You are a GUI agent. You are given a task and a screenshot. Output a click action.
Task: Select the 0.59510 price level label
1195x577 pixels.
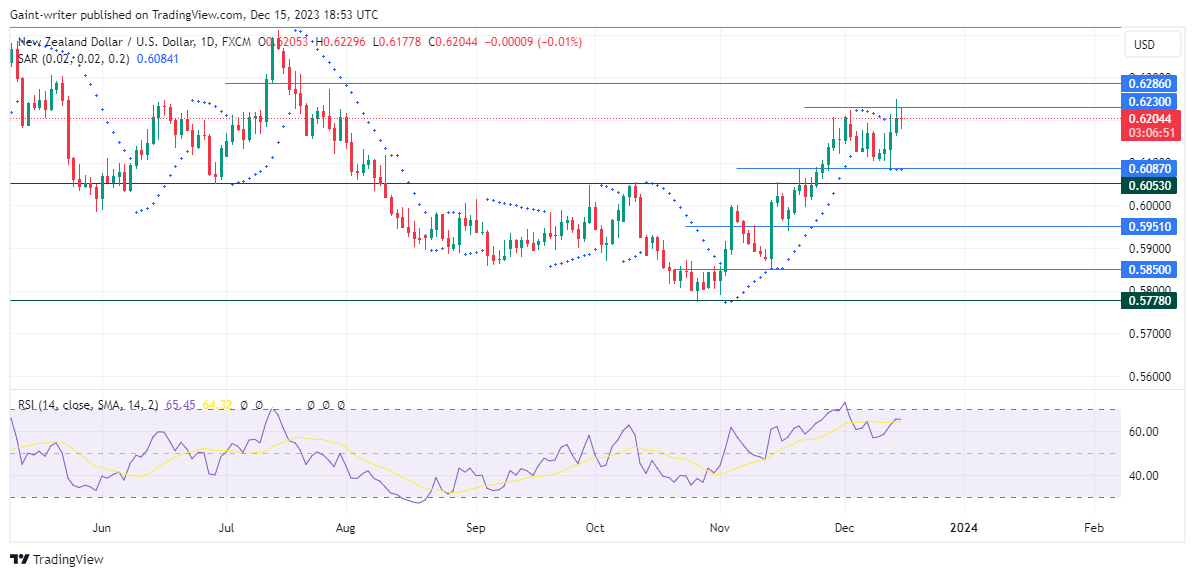coord(1151,226)
